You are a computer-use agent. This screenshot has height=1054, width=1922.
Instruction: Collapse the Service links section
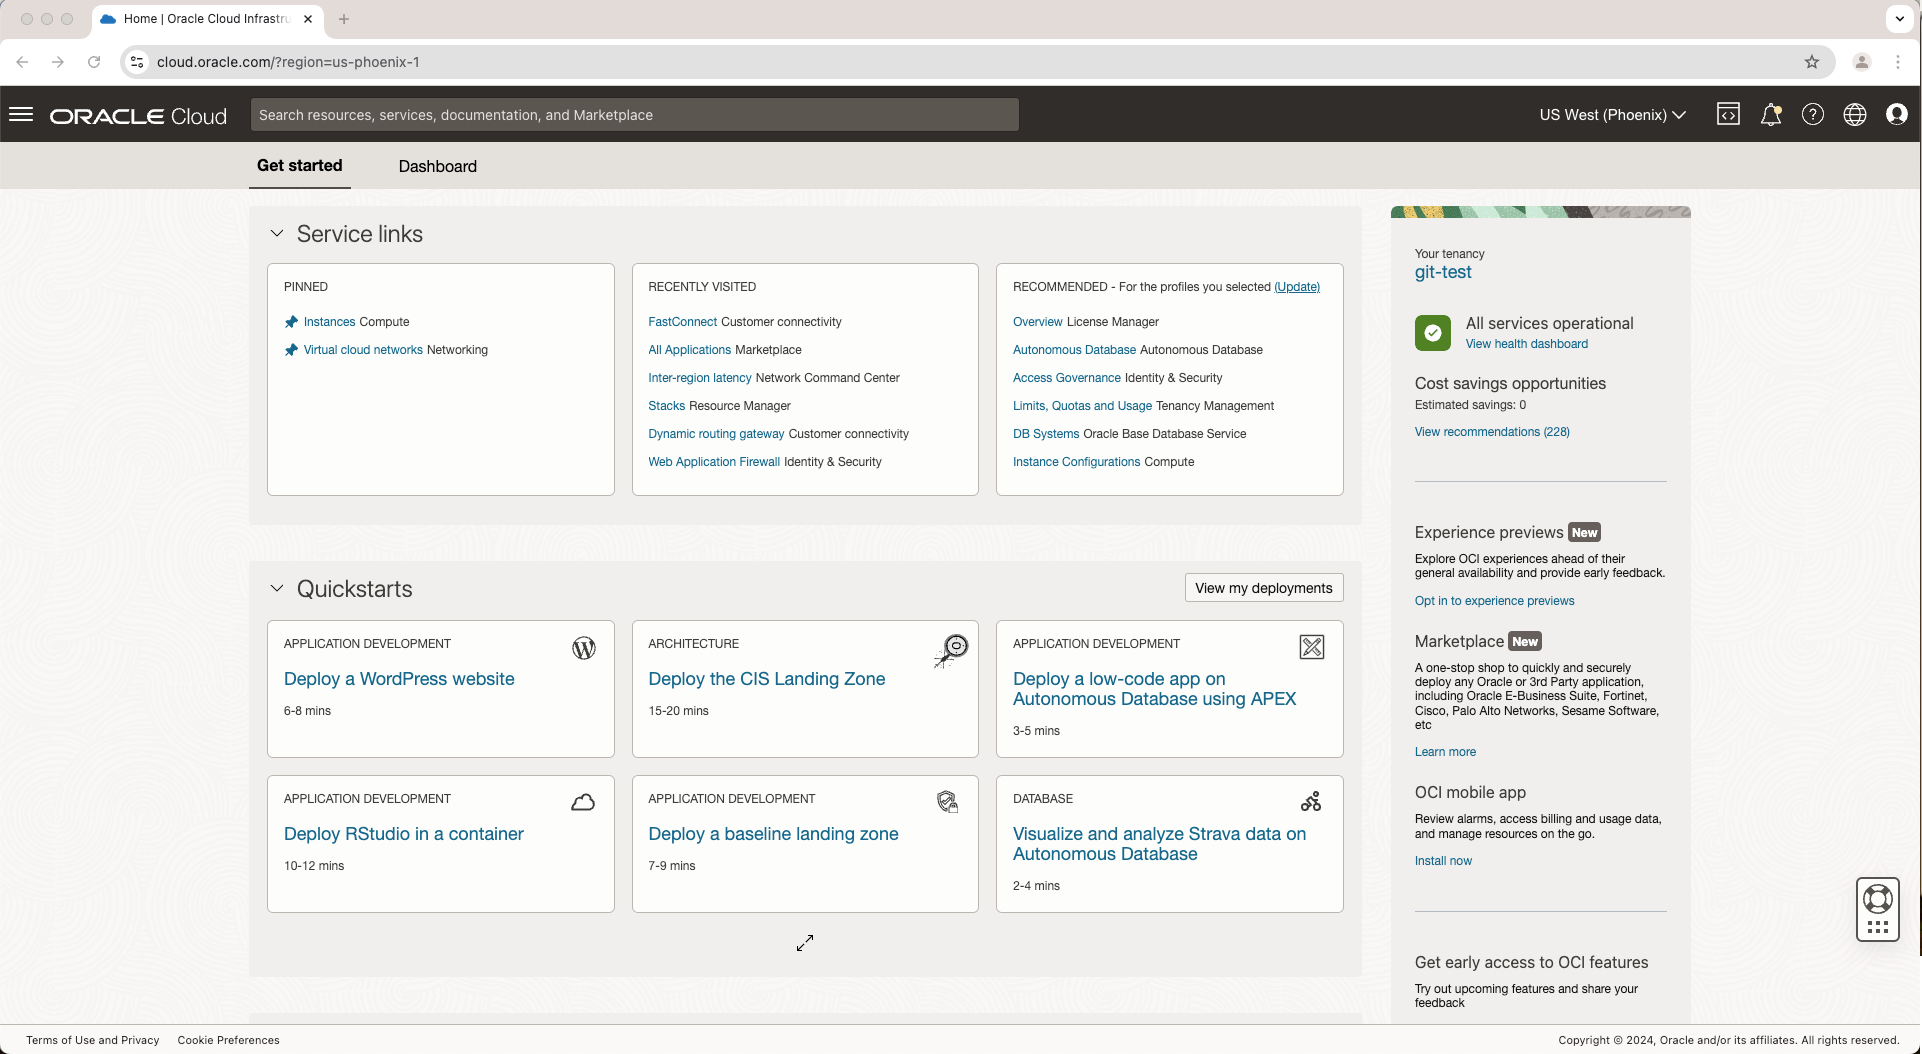[277, 234]
